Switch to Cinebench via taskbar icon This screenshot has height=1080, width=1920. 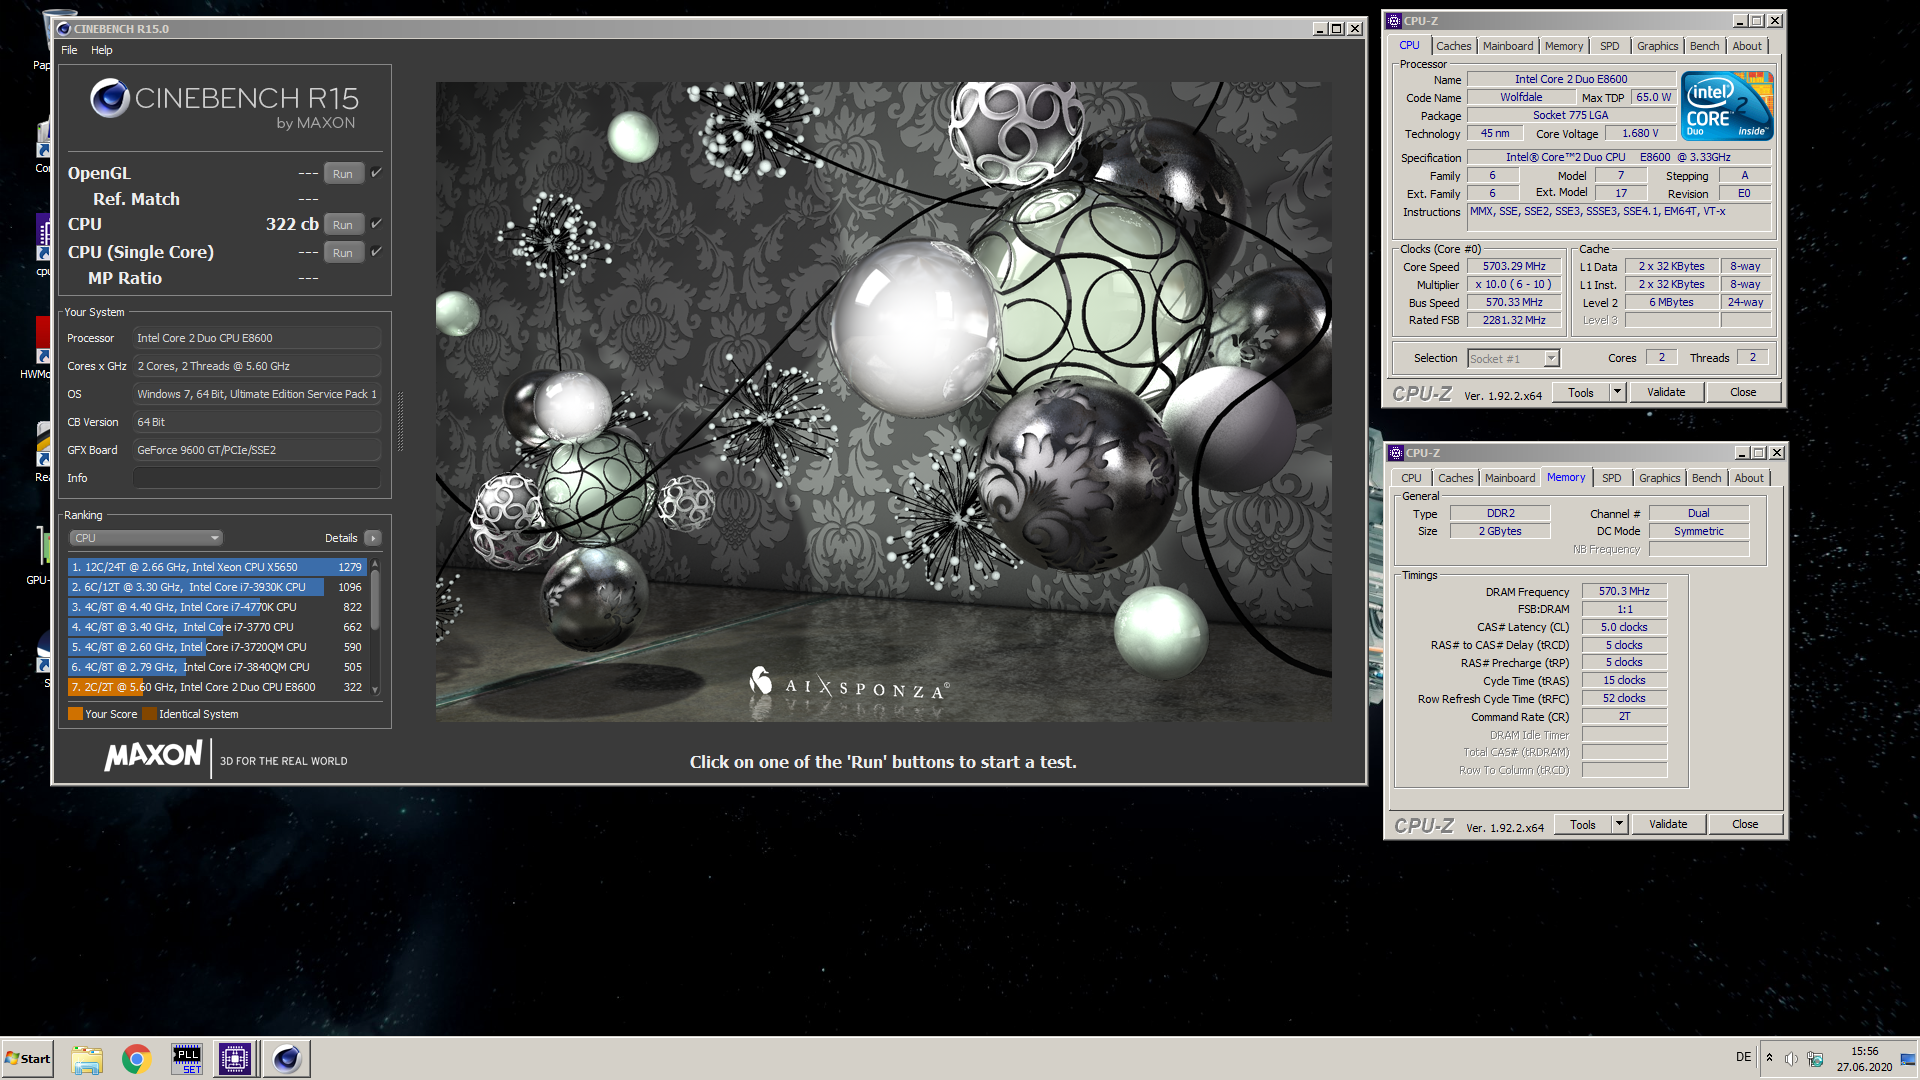point(287,1059)
